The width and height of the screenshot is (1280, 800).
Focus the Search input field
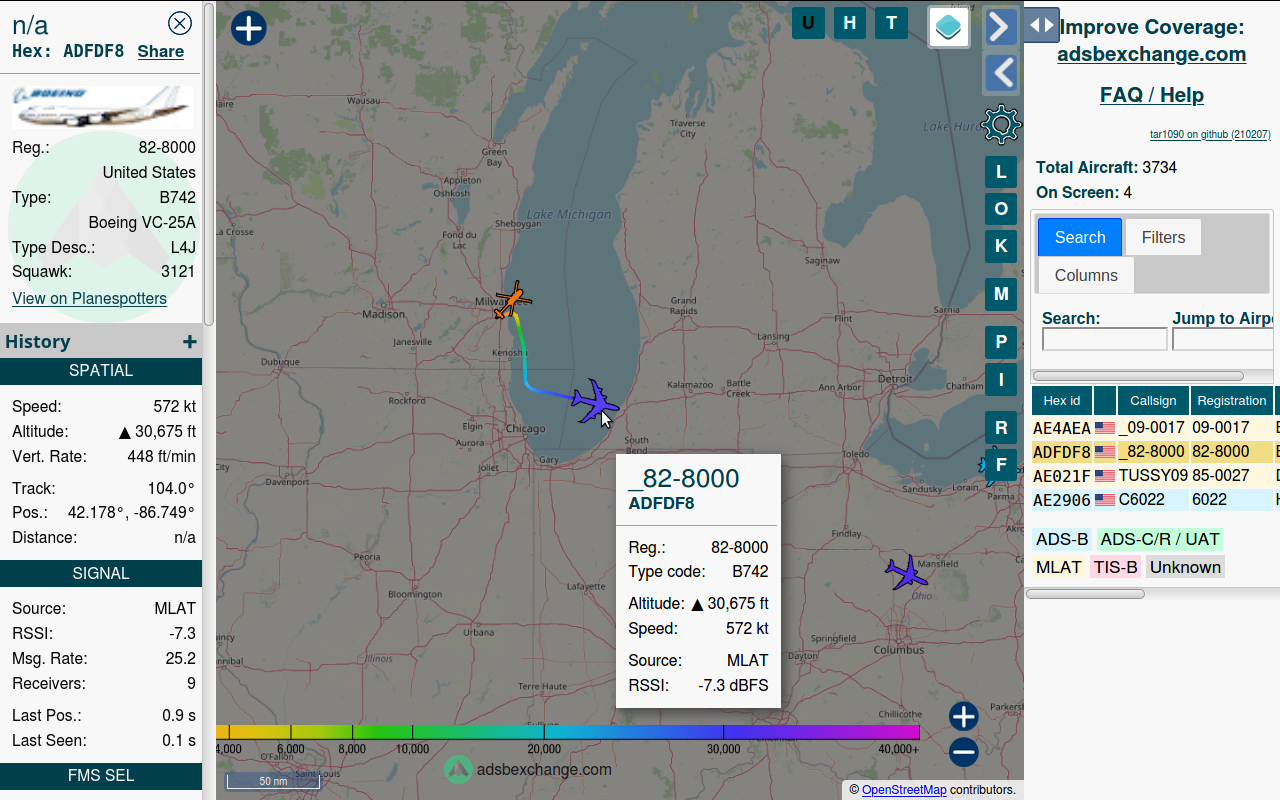[1105, 339]
